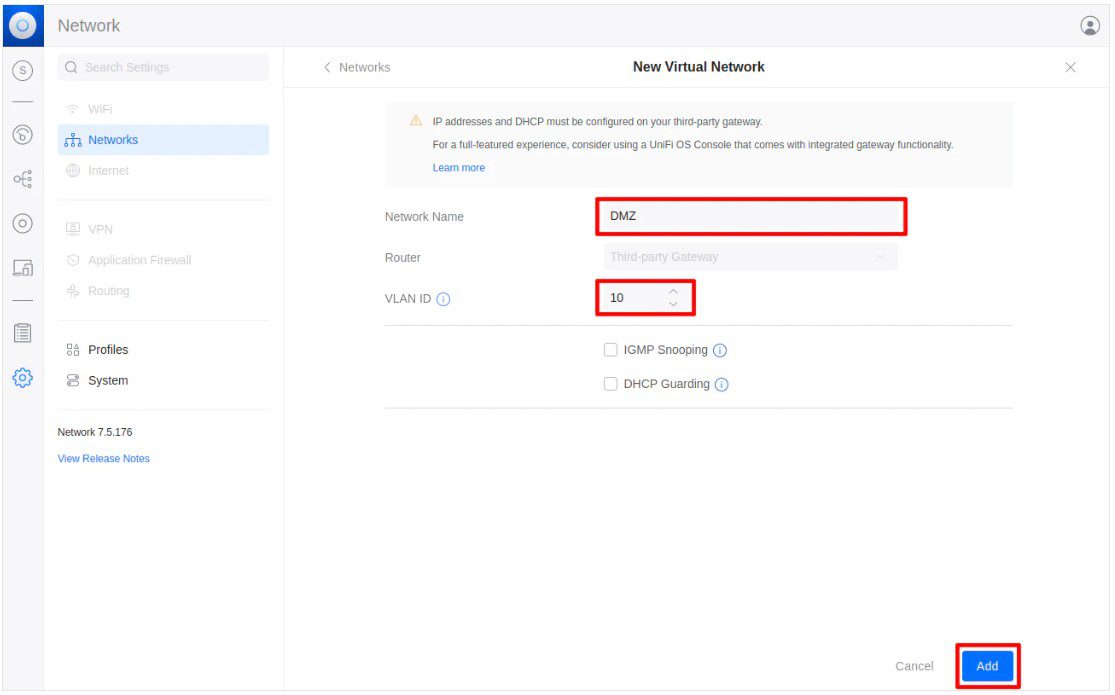Open the logs clipboard icon in rail

coord(23,333)
